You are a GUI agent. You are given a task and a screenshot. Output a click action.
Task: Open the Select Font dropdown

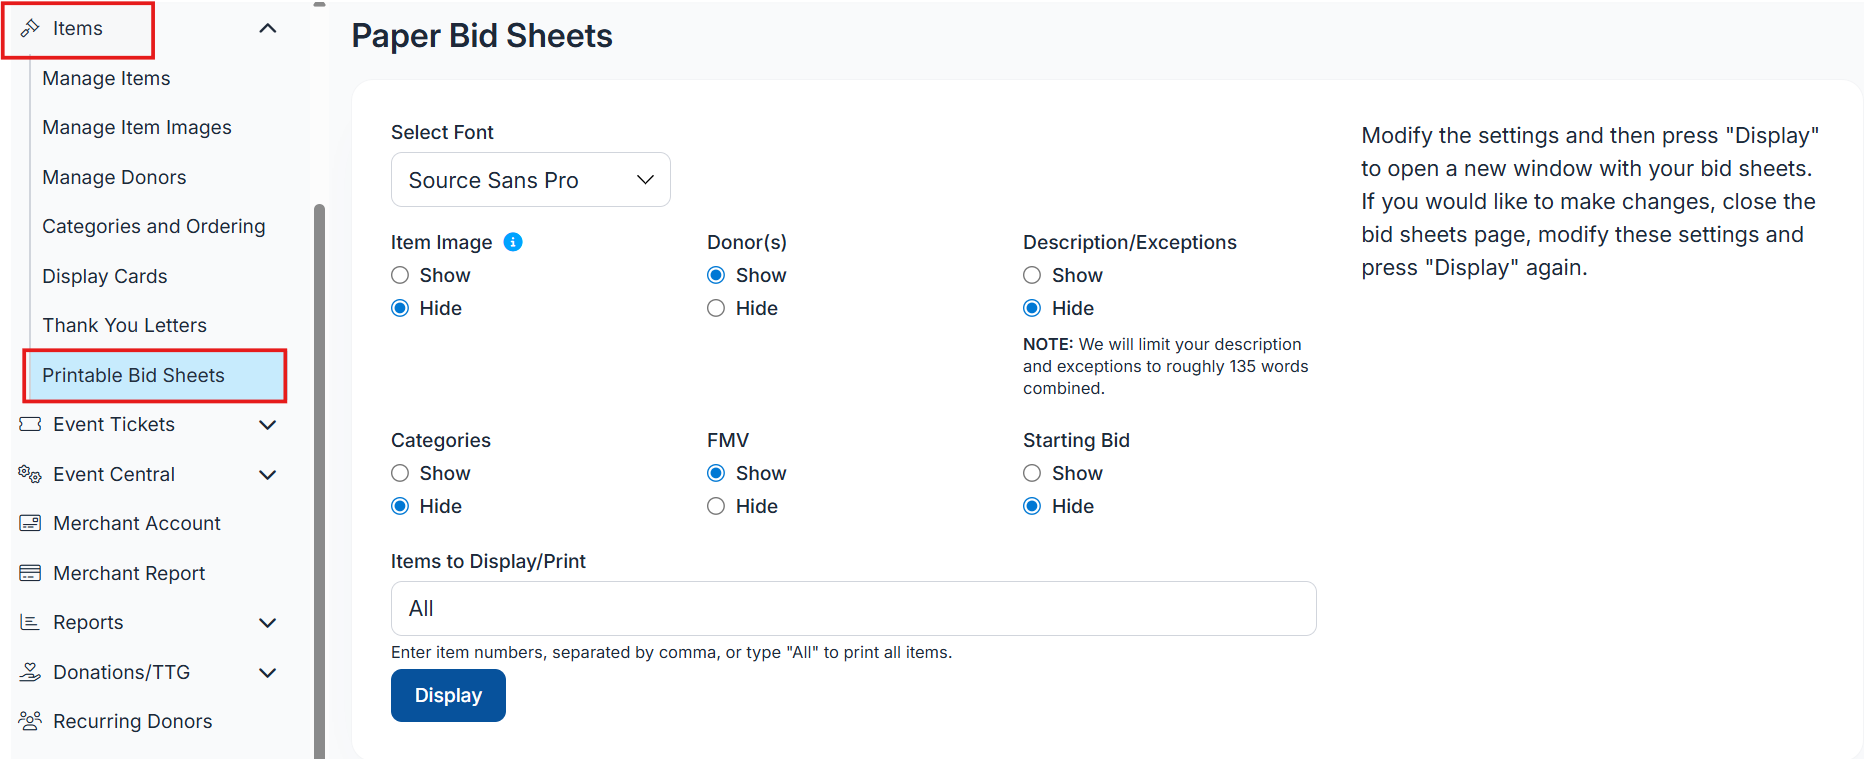[x=530, y=180]
